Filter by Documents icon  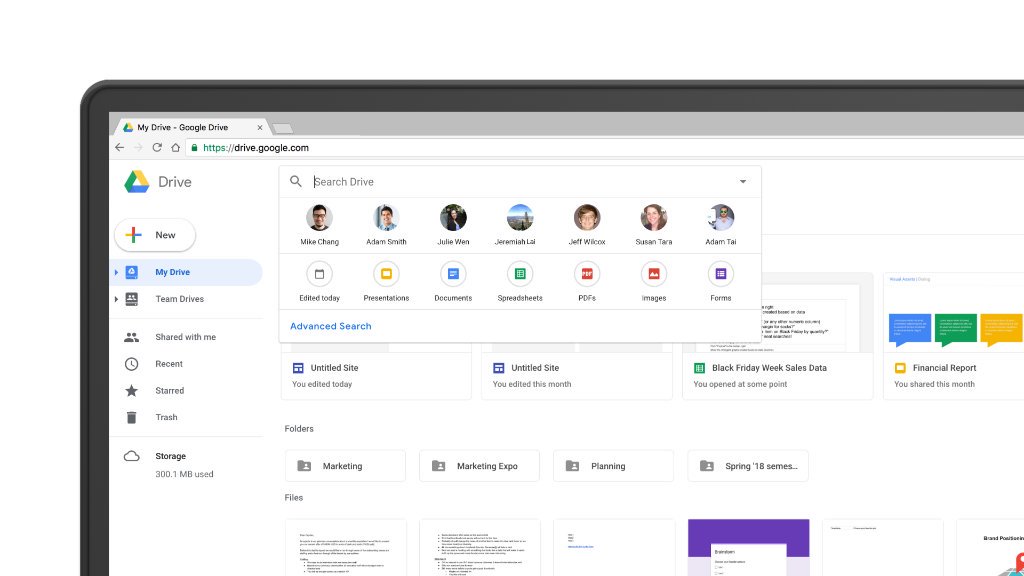tap(453, 274)
